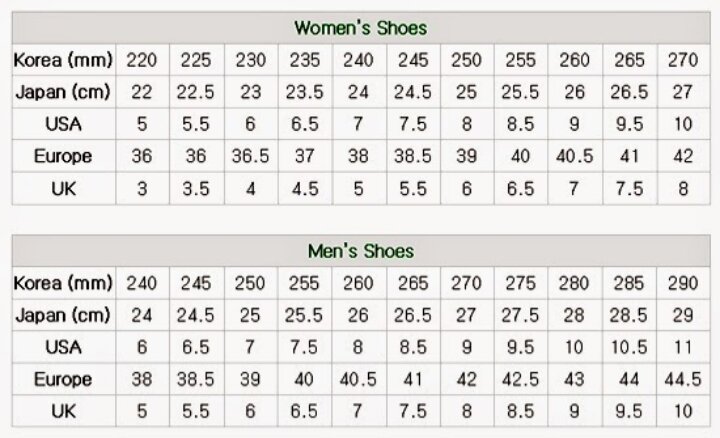The height and width of the screenshot is (438, 720).
Task: Click Europe size 42.5 in Men's table
Action: tap(521, 379)
